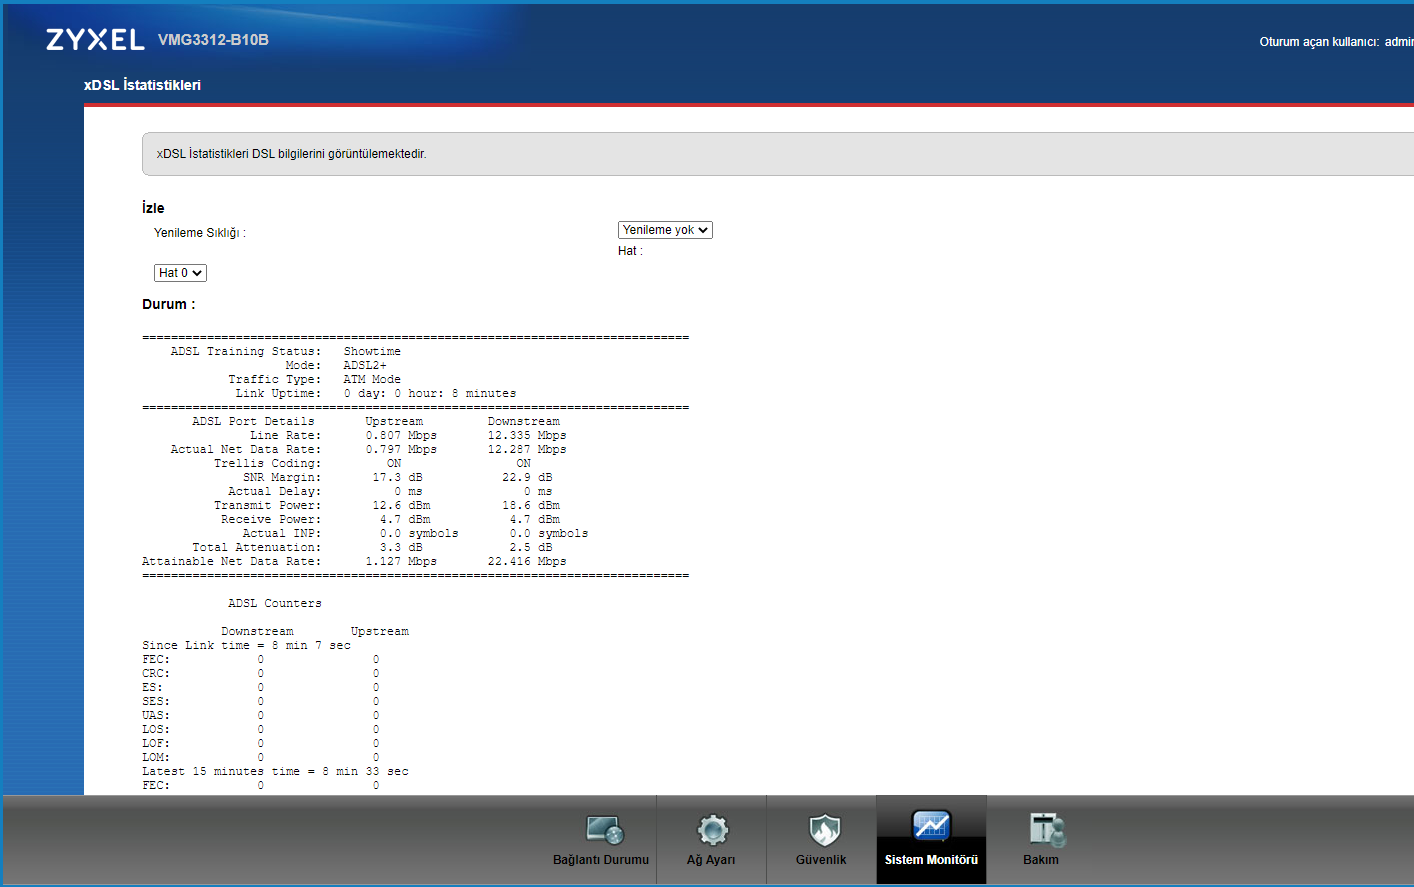Click the 'Hat :' label
Image resolution: width=1414 pixels, height=887 pixels.
coord(630,251)
